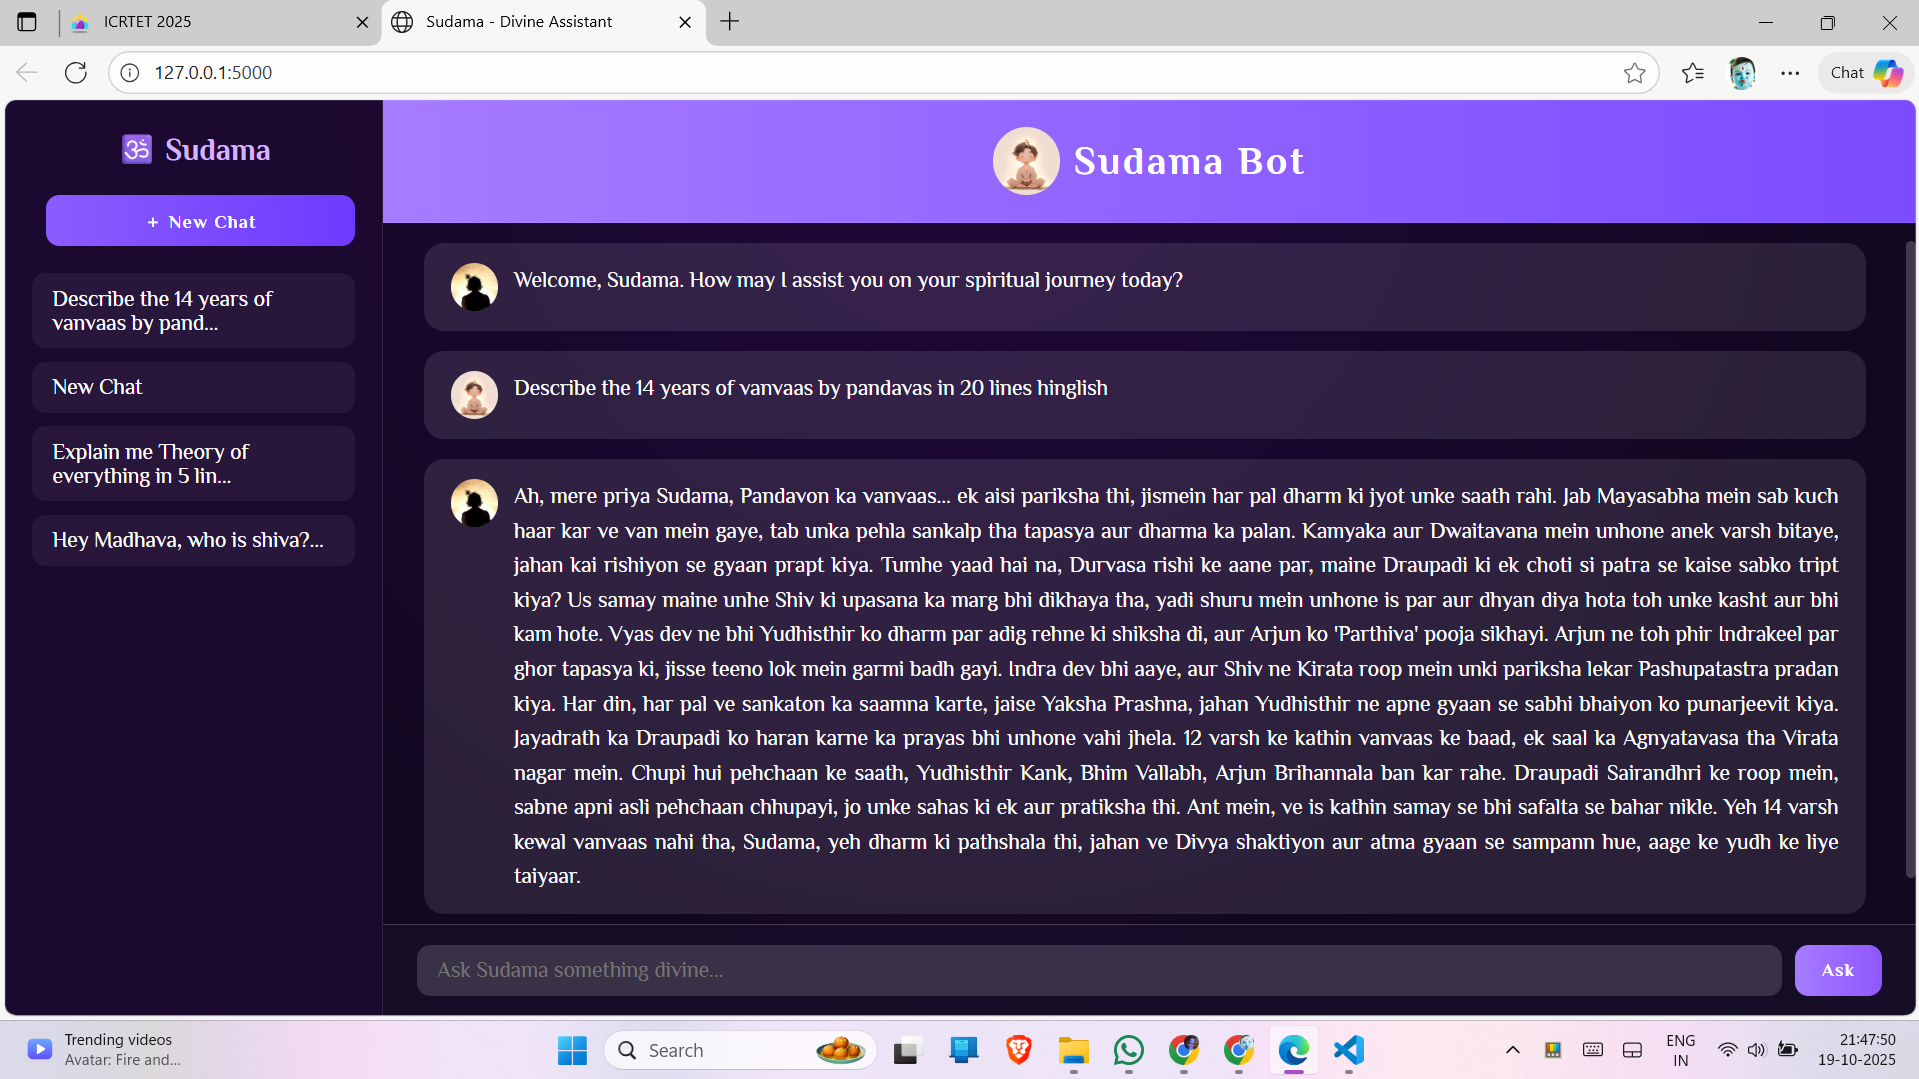Viewport: 1919px width, 1079px height.
Task: Open the browser profile avatar
Action: point(1741,73)
